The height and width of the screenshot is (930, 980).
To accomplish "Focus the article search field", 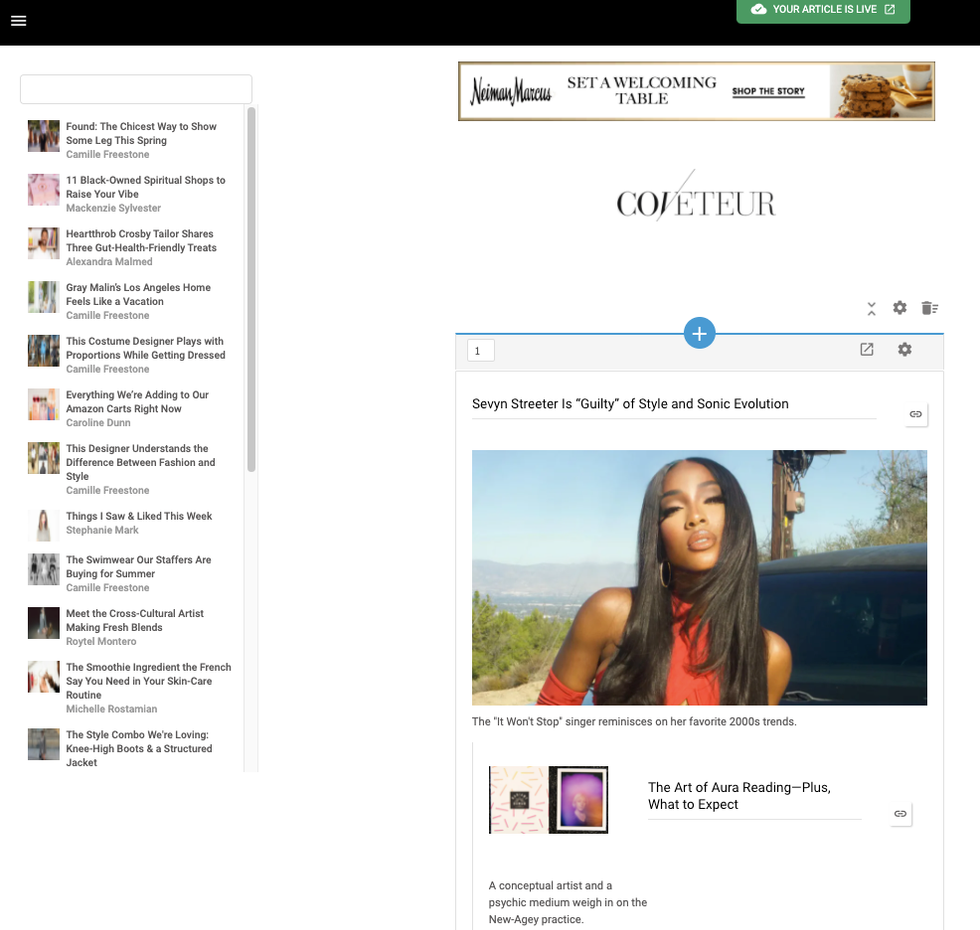I will tap(136, 89).
